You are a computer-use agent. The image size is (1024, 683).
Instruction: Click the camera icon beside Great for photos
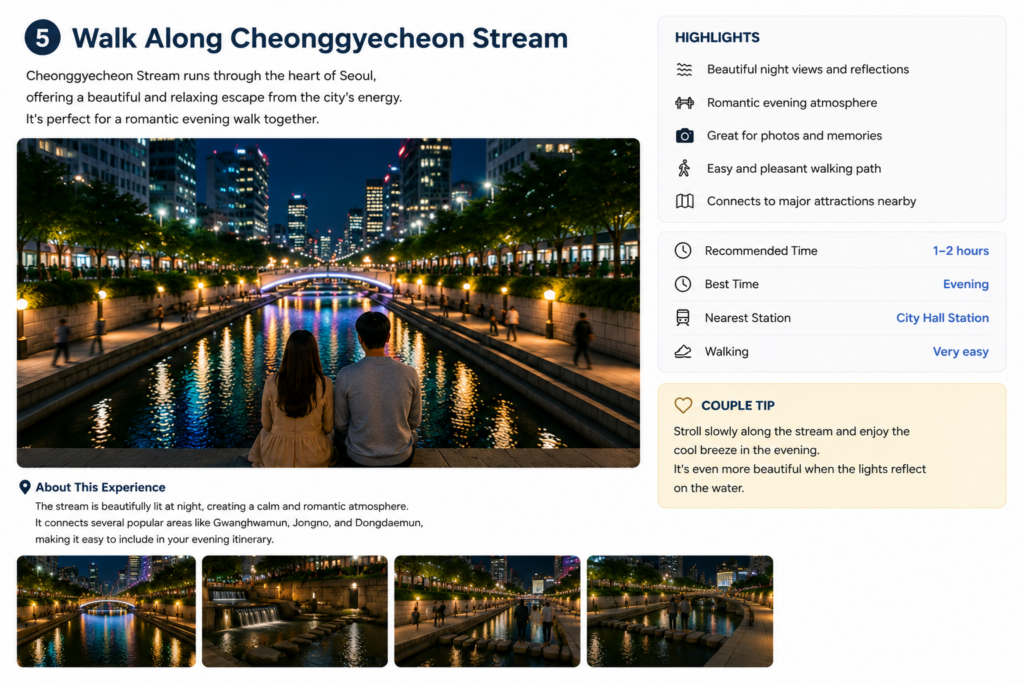tap(684, 135)
